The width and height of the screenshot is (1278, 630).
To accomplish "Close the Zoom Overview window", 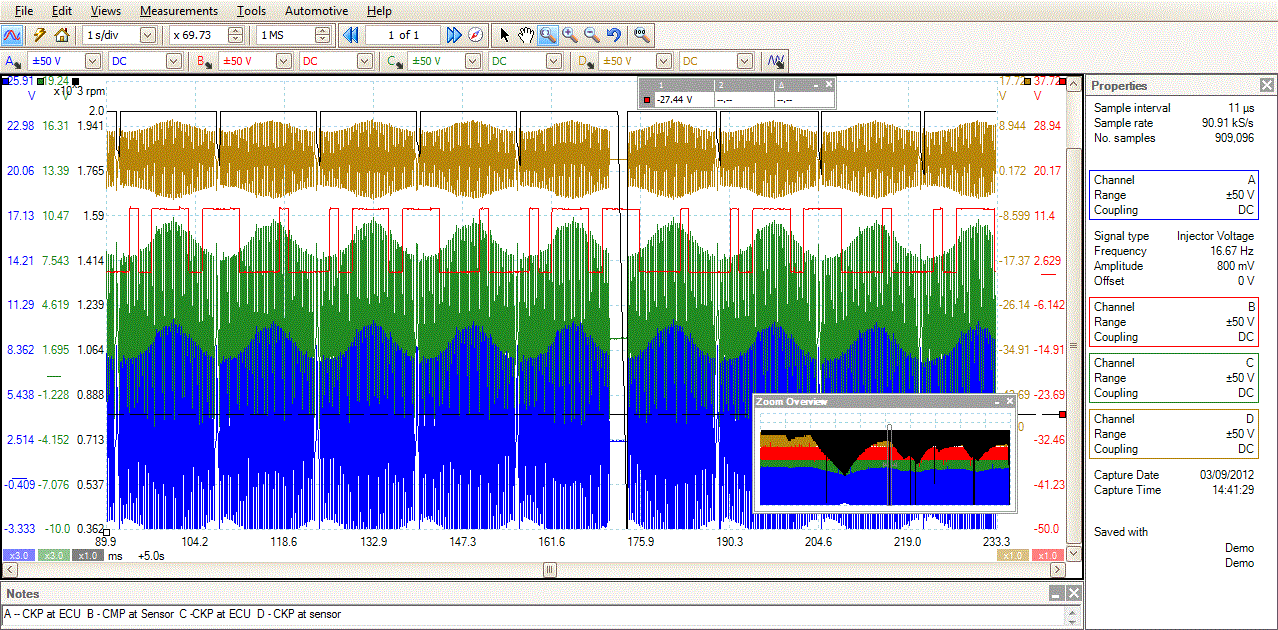I will pyautogui.click(x=1008, y=401).
